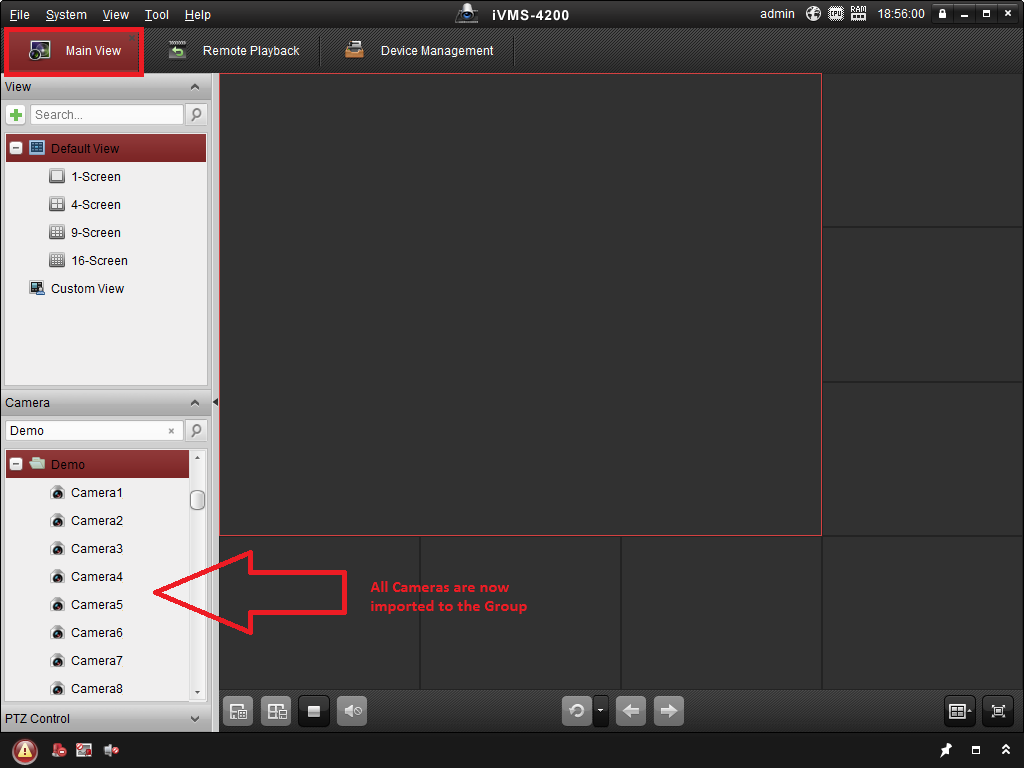Mute audio with the speaker icon
The width and height of the screenshot is (1024, 768).
pos(352,712)
